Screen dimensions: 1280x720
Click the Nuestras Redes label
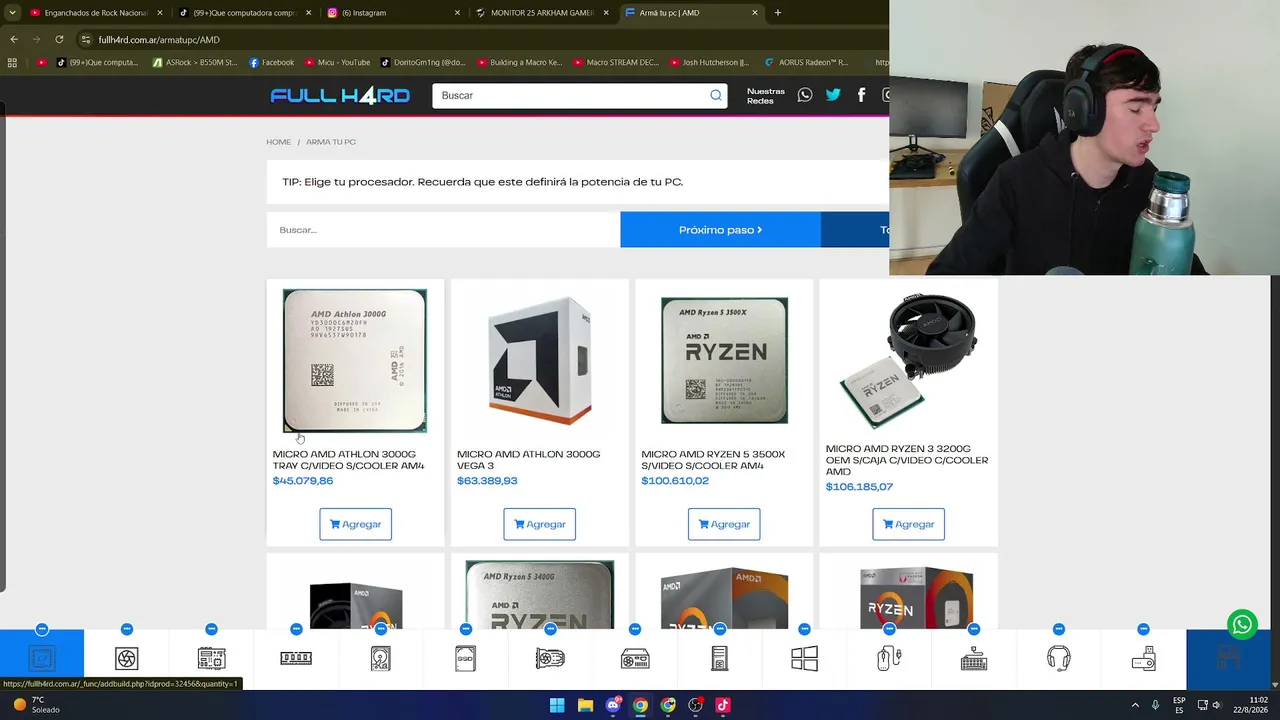(766, 96)
